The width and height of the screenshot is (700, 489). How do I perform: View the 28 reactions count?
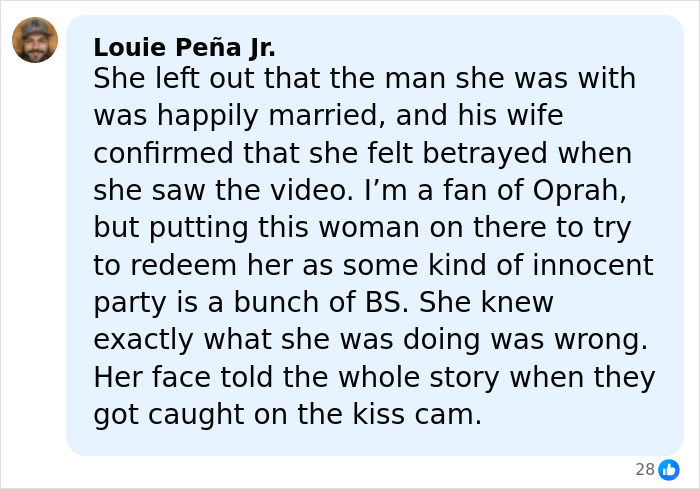coord(645,469)
